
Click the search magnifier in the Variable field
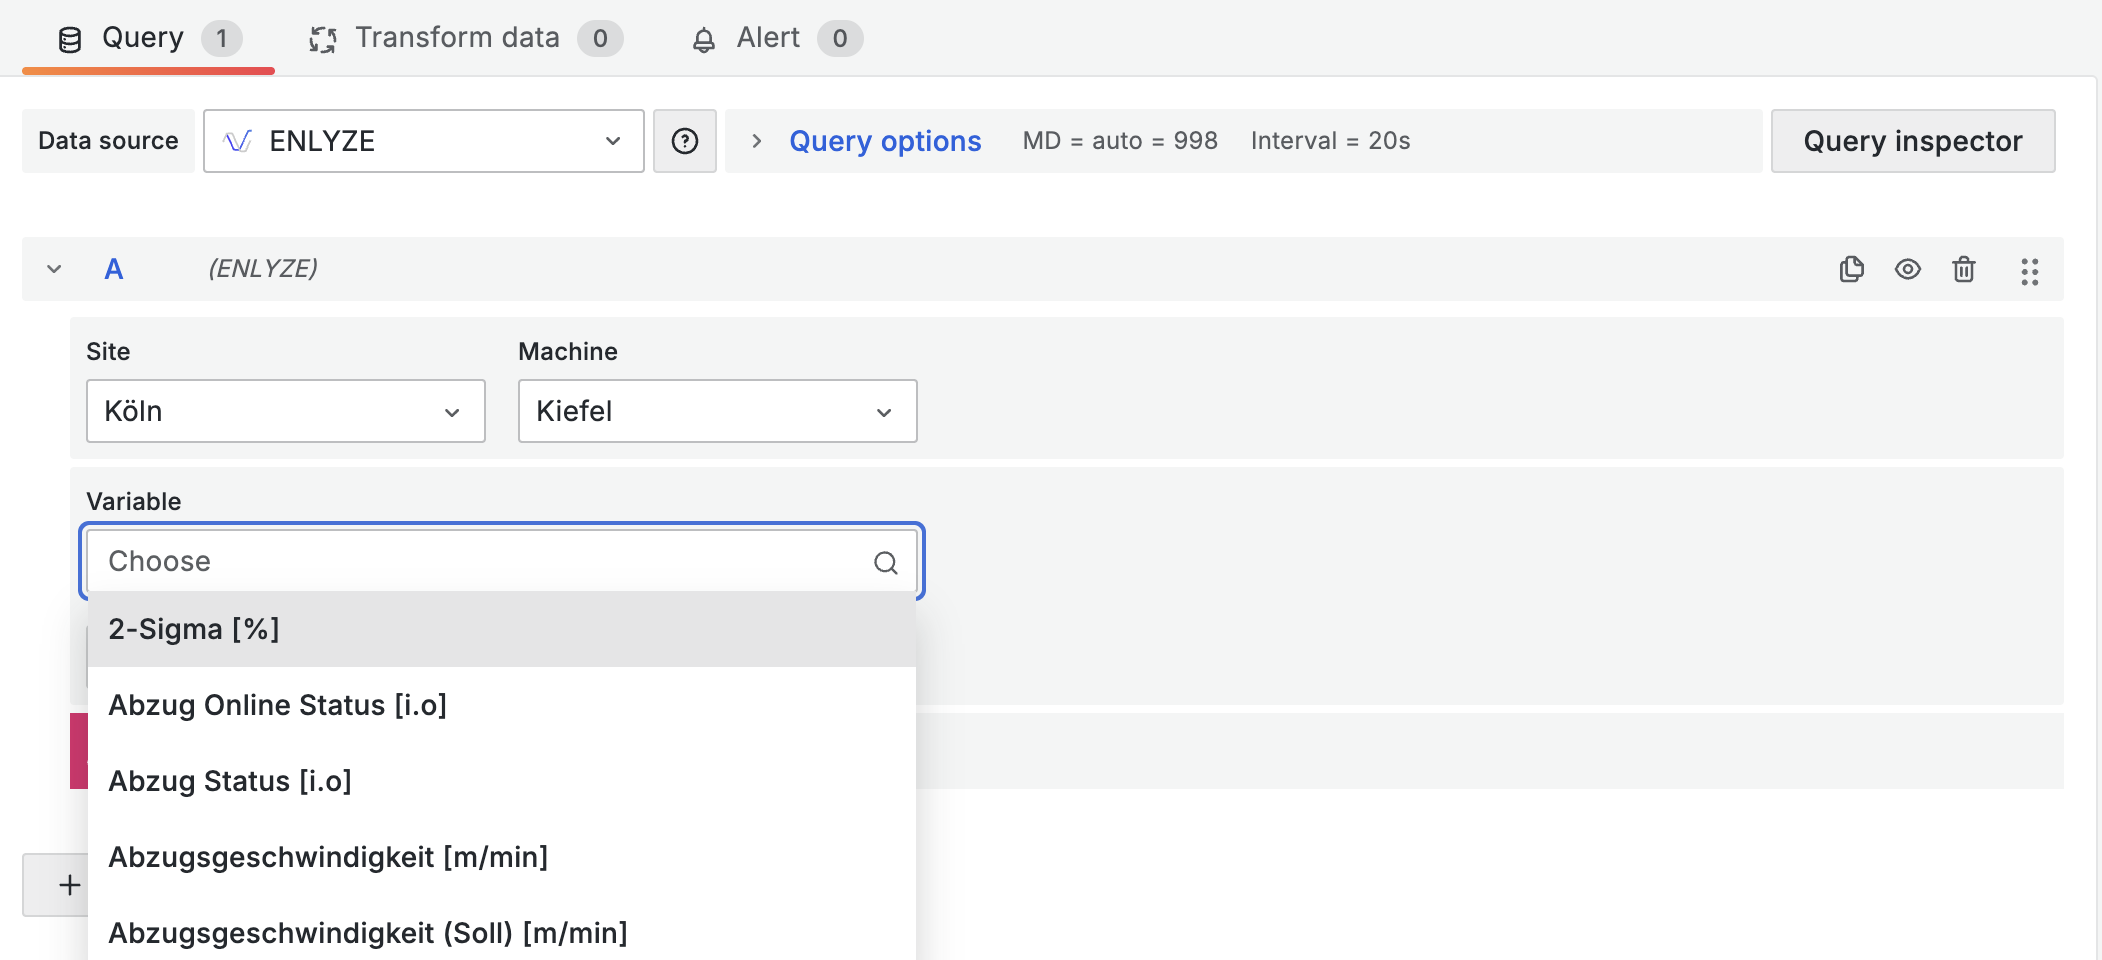(885, 563)
